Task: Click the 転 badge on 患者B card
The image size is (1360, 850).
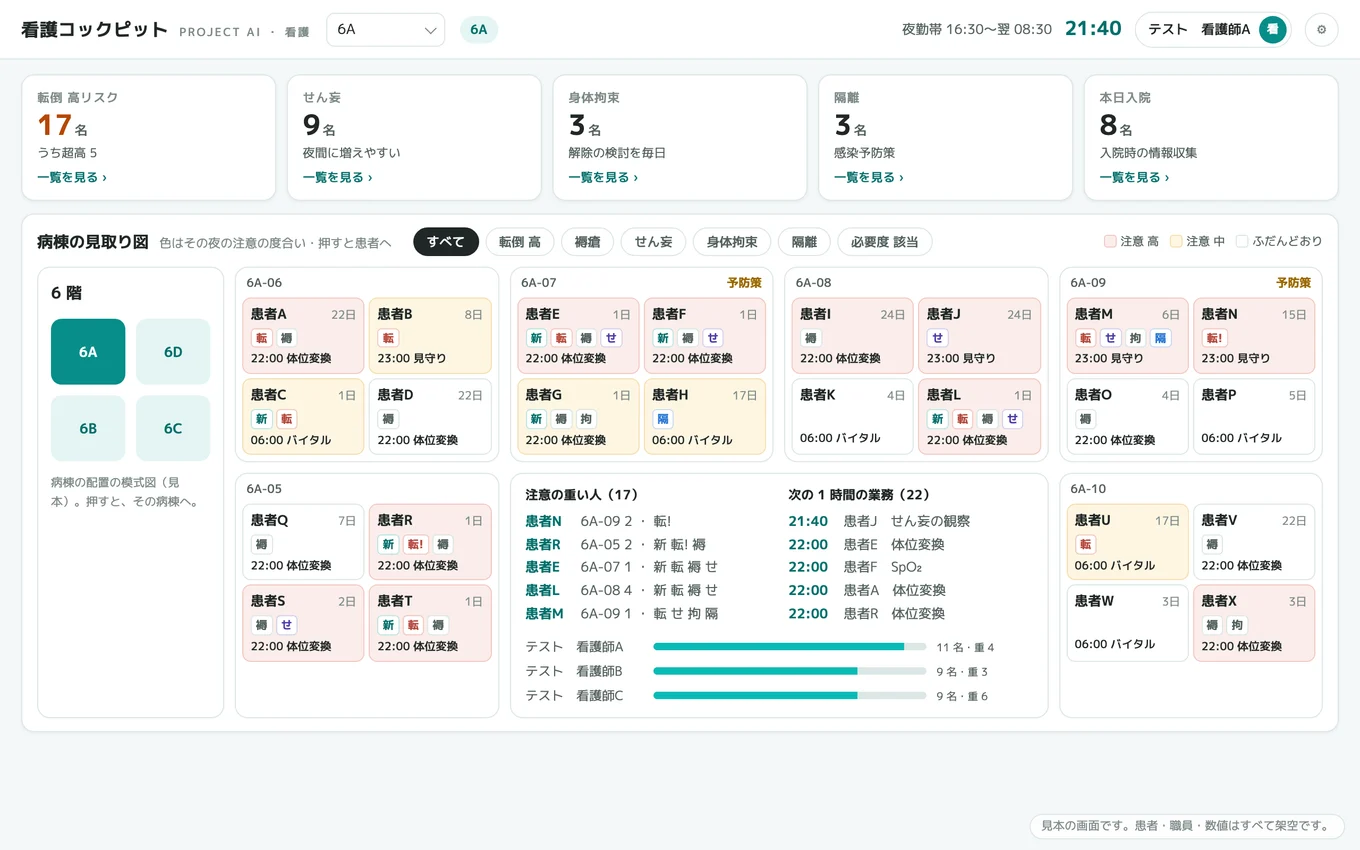Action: point(388,338)
